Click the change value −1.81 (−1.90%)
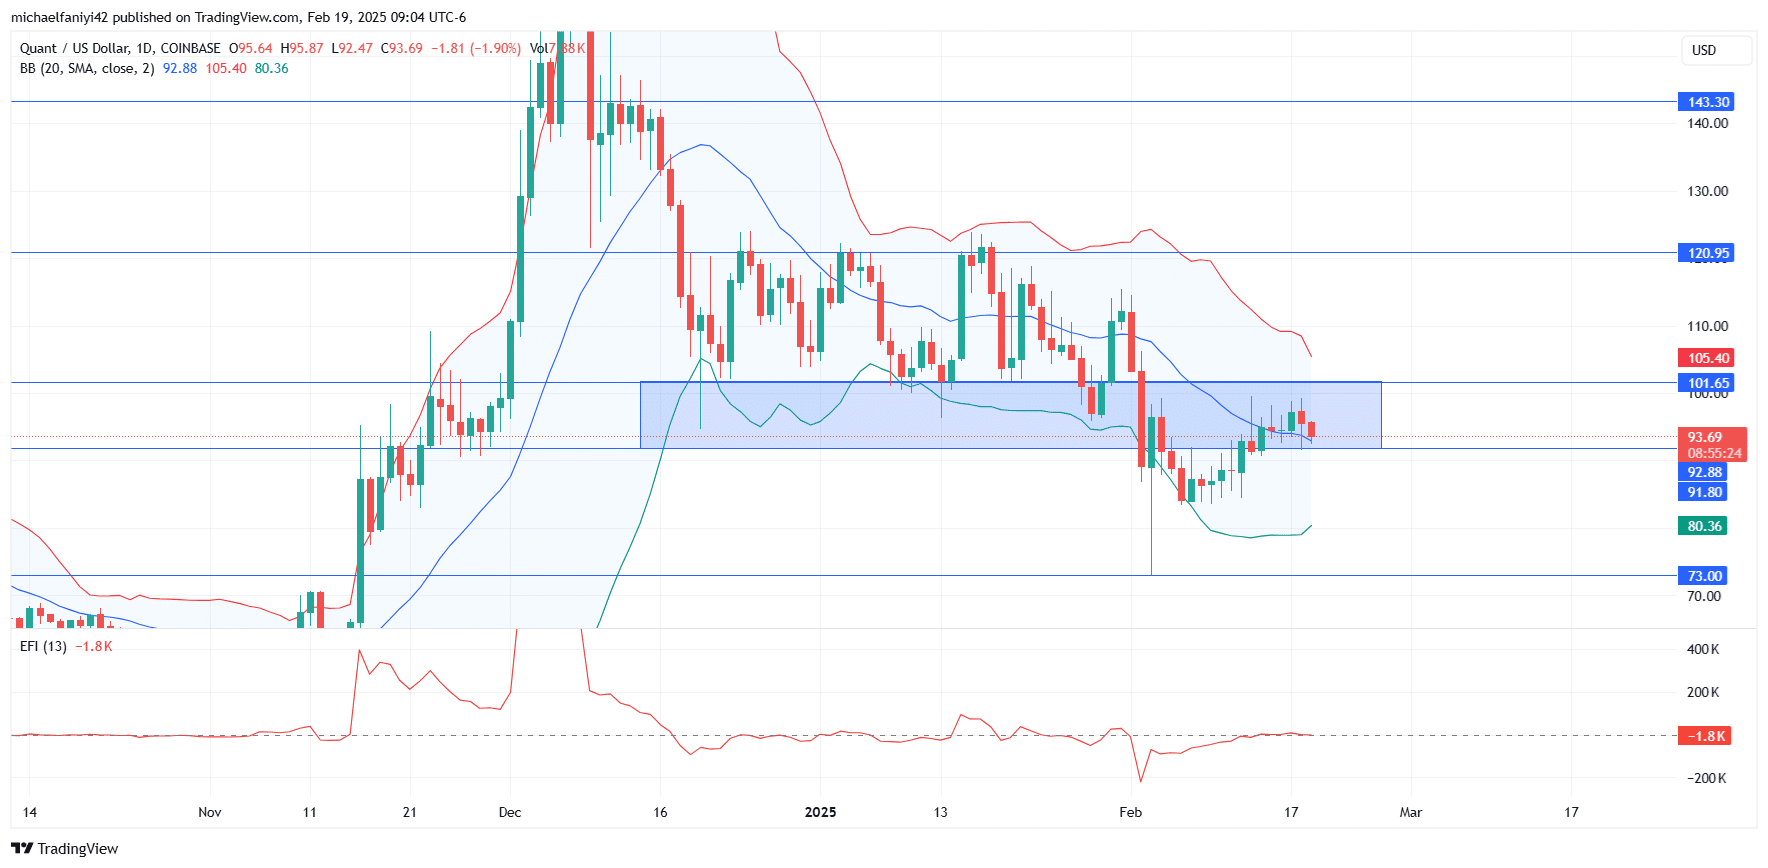 pyautogui.click(x=476, y=48)
